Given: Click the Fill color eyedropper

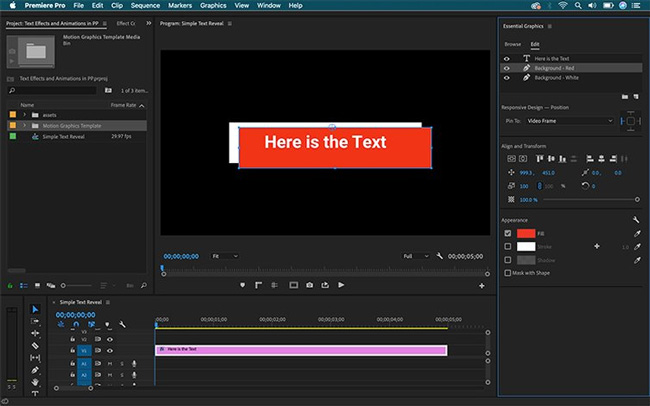Looking at the screenshot, I should 637,233.
